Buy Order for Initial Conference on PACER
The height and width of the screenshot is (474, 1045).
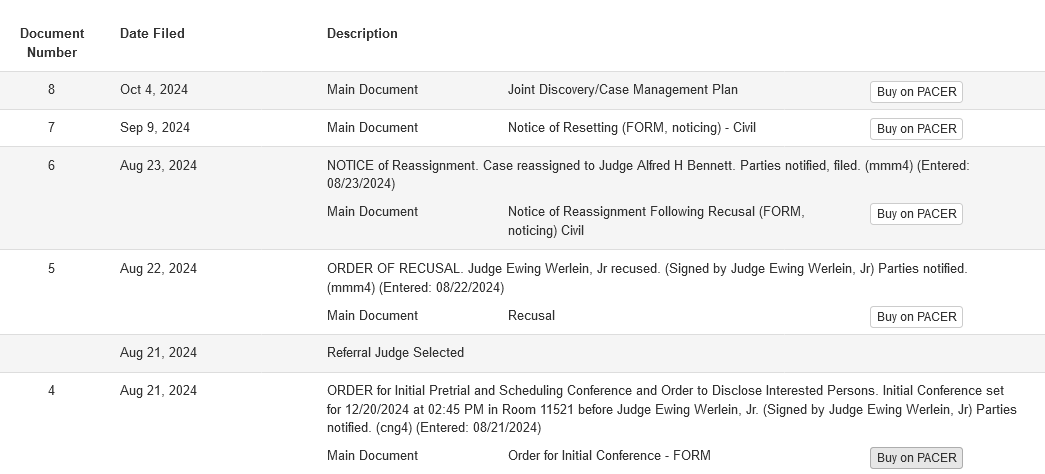click(x=916, y=458)
